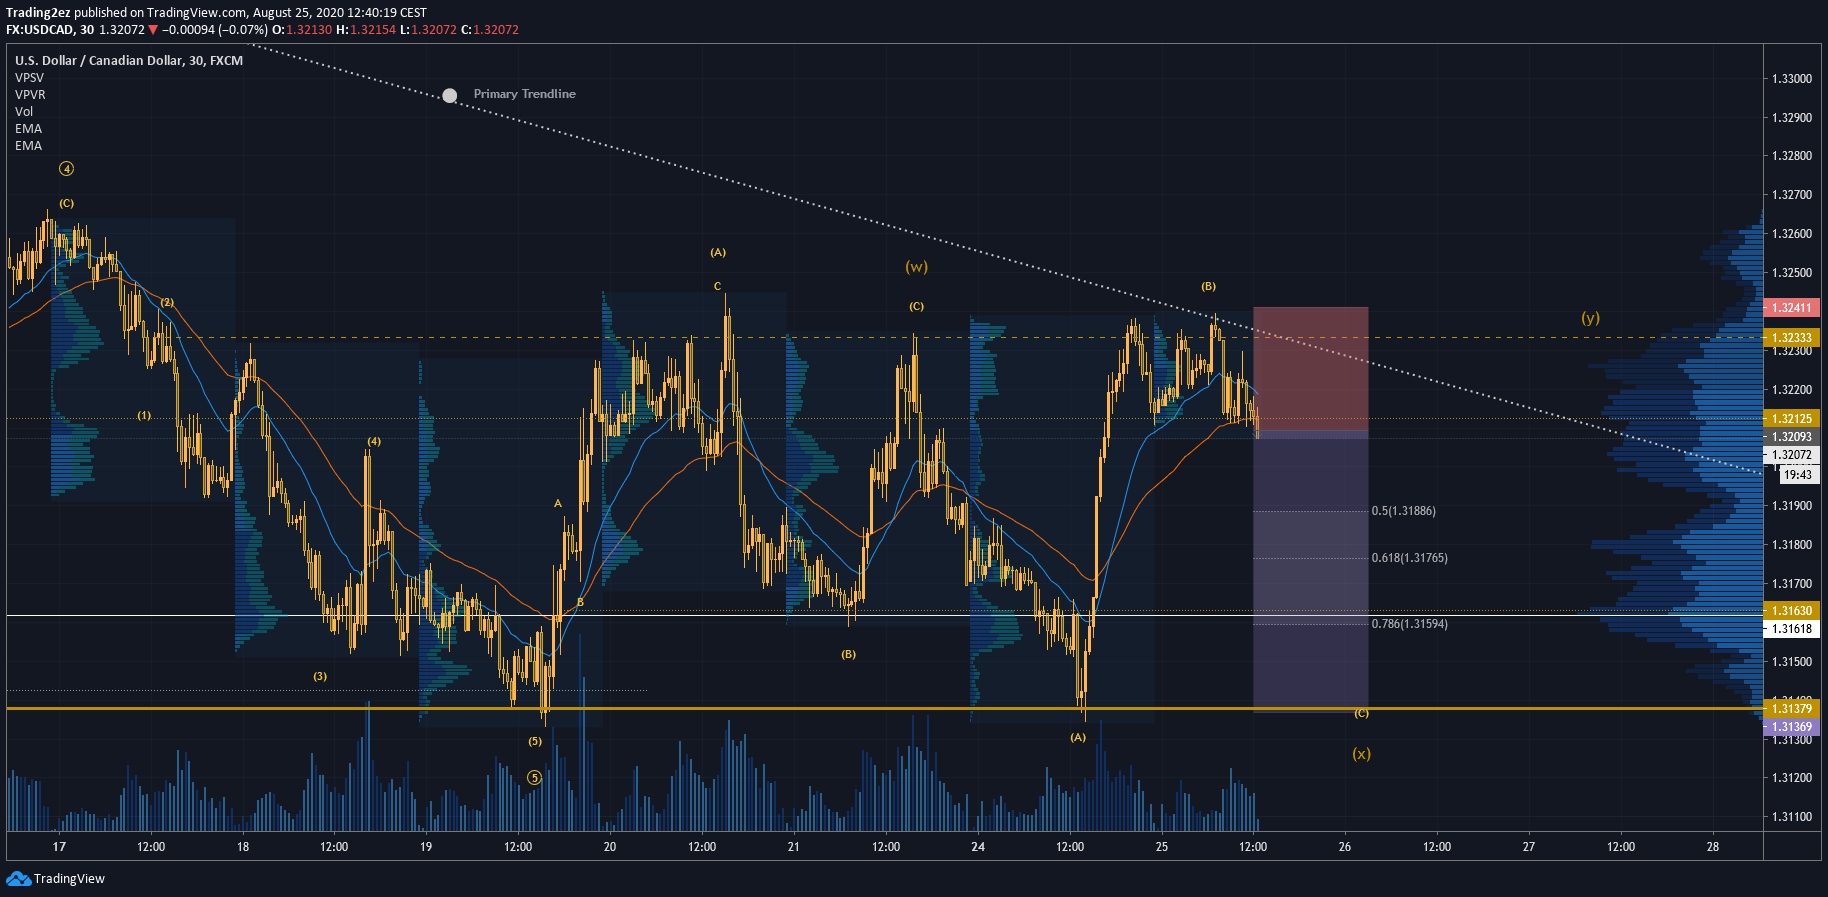Viewport: 1828px width, 897px height.
Task: Click the first EMA indicator label
Action: tap(28, 129)
